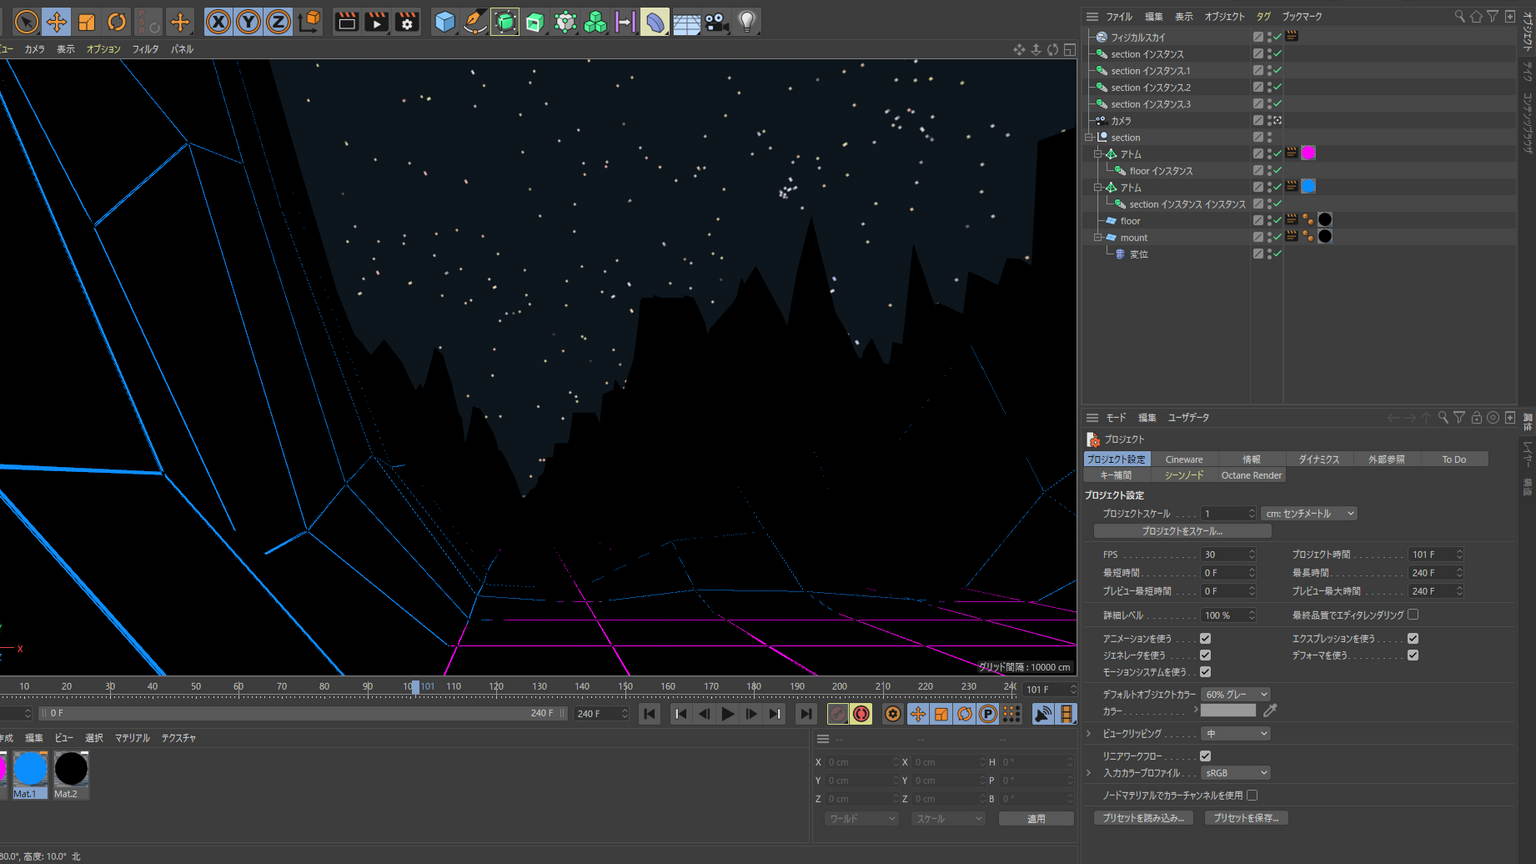The height and width of the screenshot is (864, 1536).
Task: Click the プリセットを保存 button
Action: point(1246,818)
